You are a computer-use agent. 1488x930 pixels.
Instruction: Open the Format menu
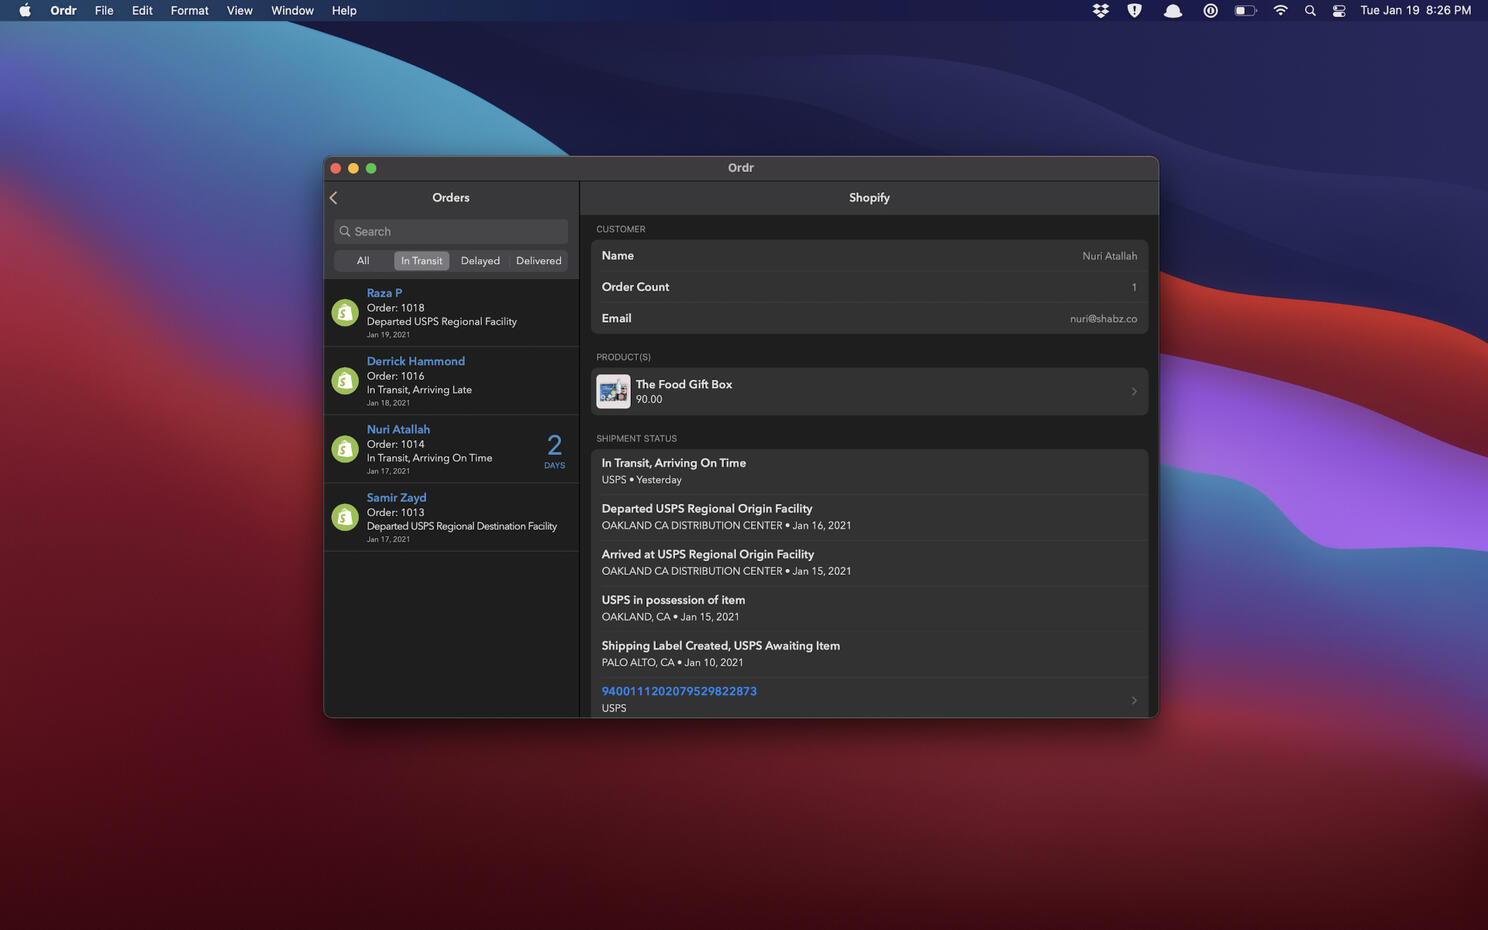[x=190, y=10]
